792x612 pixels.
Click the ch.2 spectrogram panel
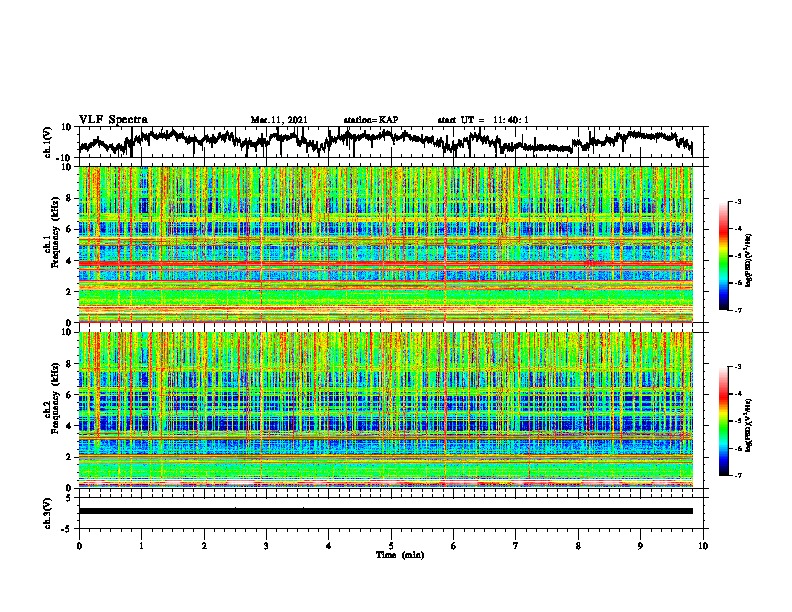pyautogui.click(x=386, y=410)
